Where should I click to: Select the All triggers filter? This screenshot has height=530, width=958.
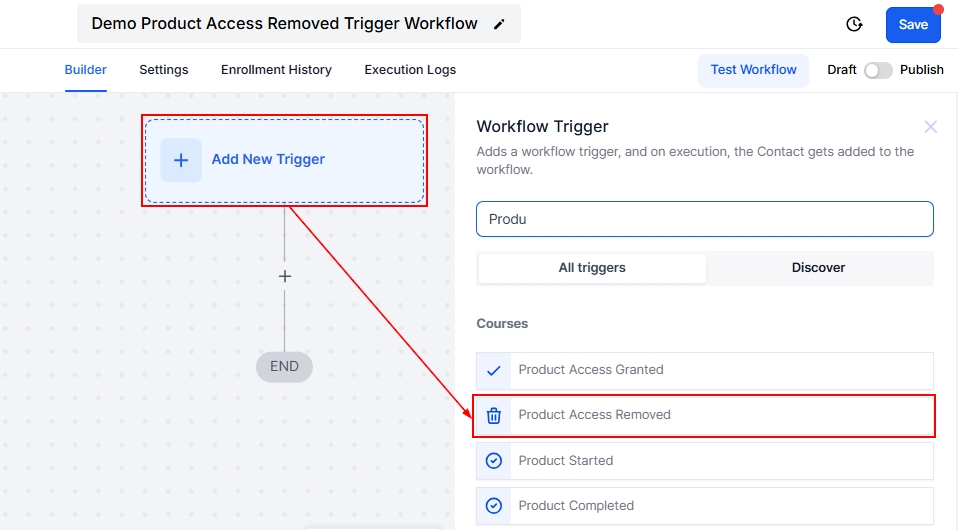point(592,268)
